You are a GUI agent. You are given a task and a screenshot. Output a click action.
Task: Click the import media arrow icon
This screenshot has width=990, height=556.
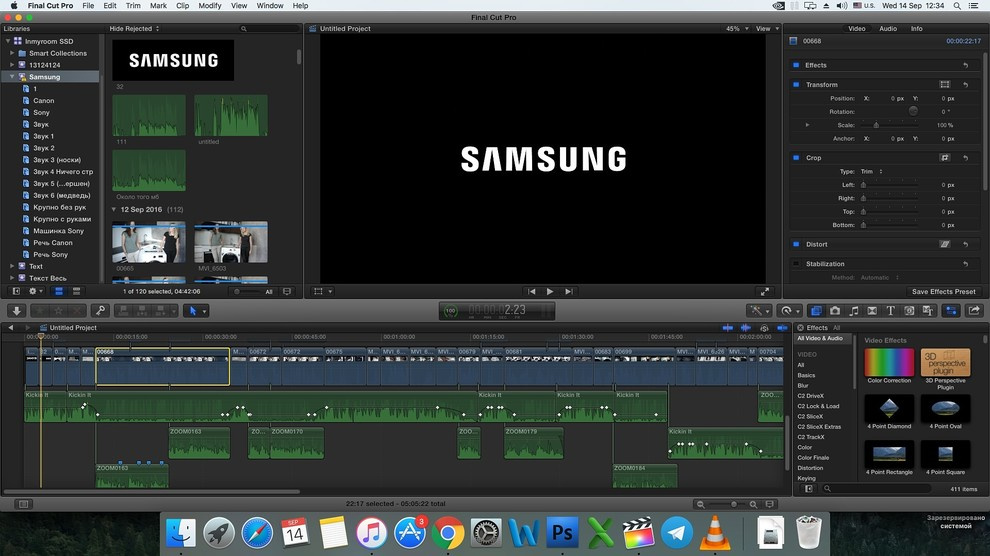pos(17,311)
